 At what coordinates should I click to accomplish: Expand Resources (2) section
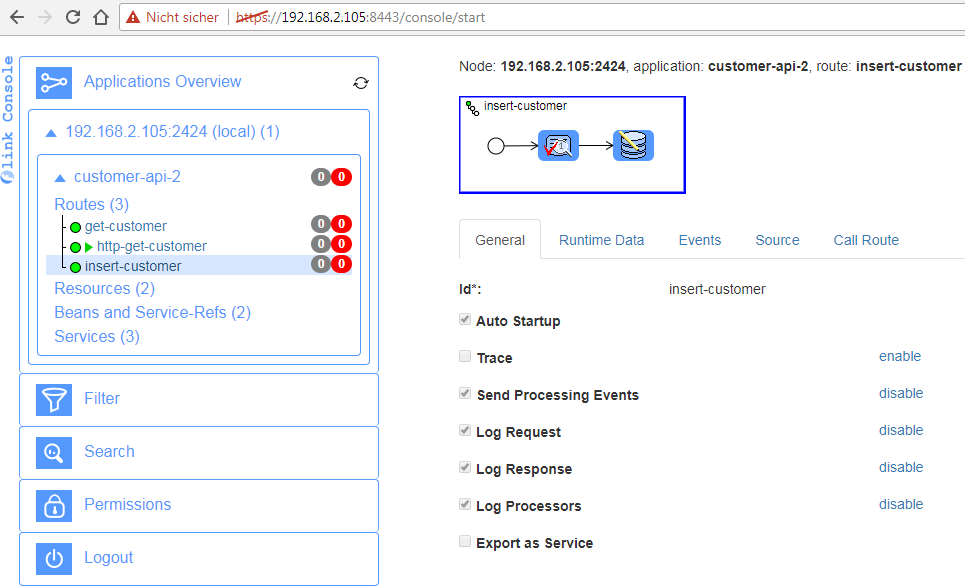[x=104, y=289]
